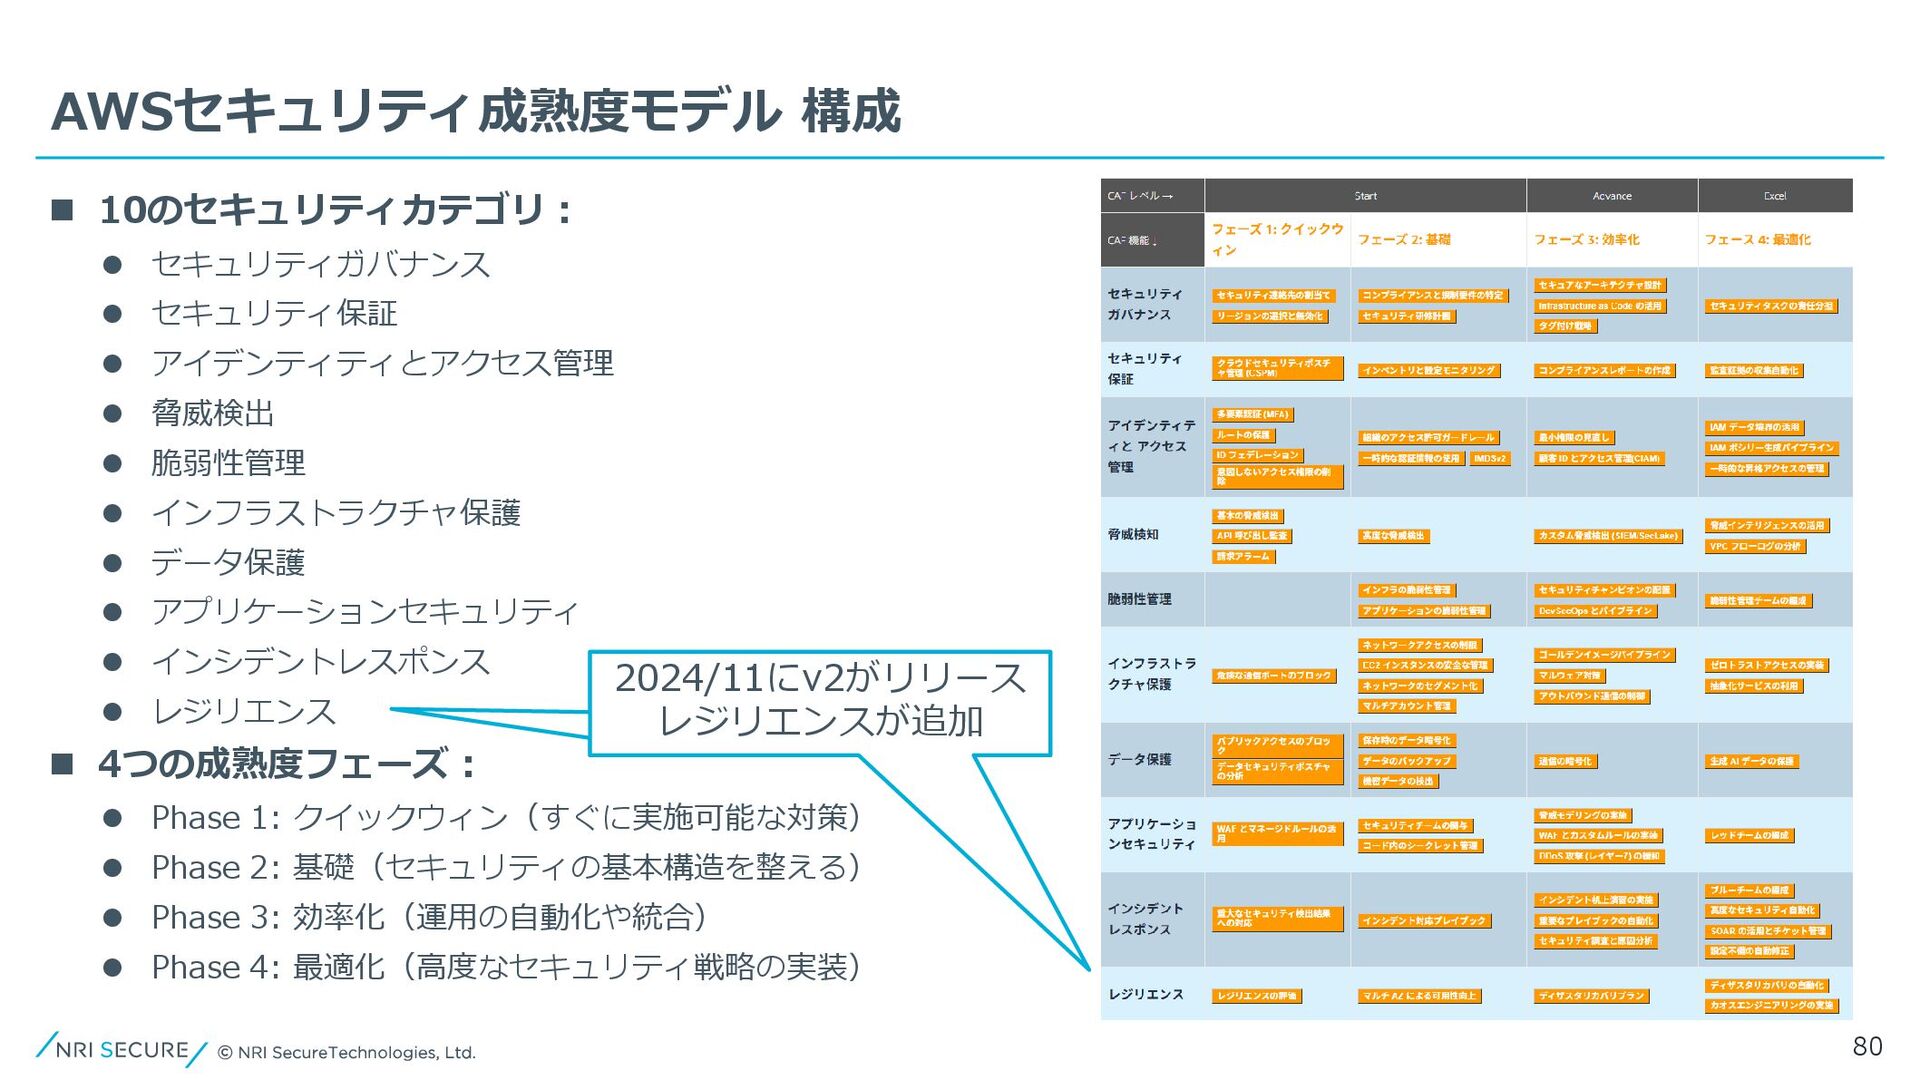Click bullet 'レジリエンス' in the left list
Screen dimensions: 1920x1080
[x=243, y=712]
